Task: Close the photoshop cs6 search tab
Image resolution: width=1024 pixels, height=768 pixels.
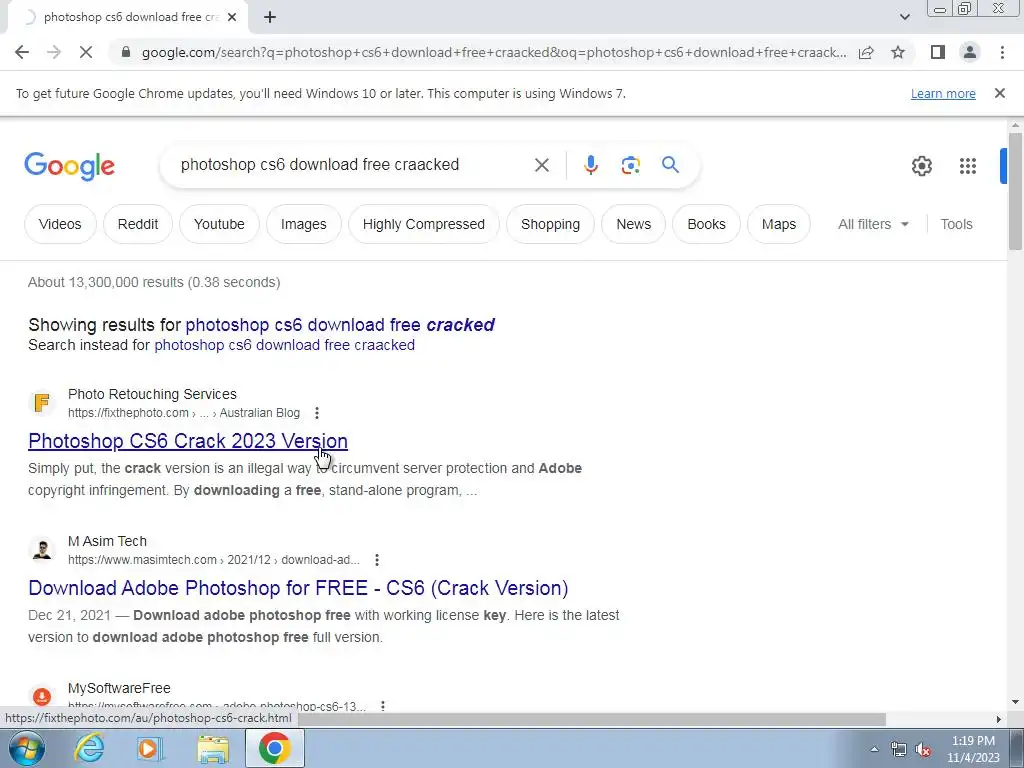Action: pyautogui.click(x=232, y=18)
